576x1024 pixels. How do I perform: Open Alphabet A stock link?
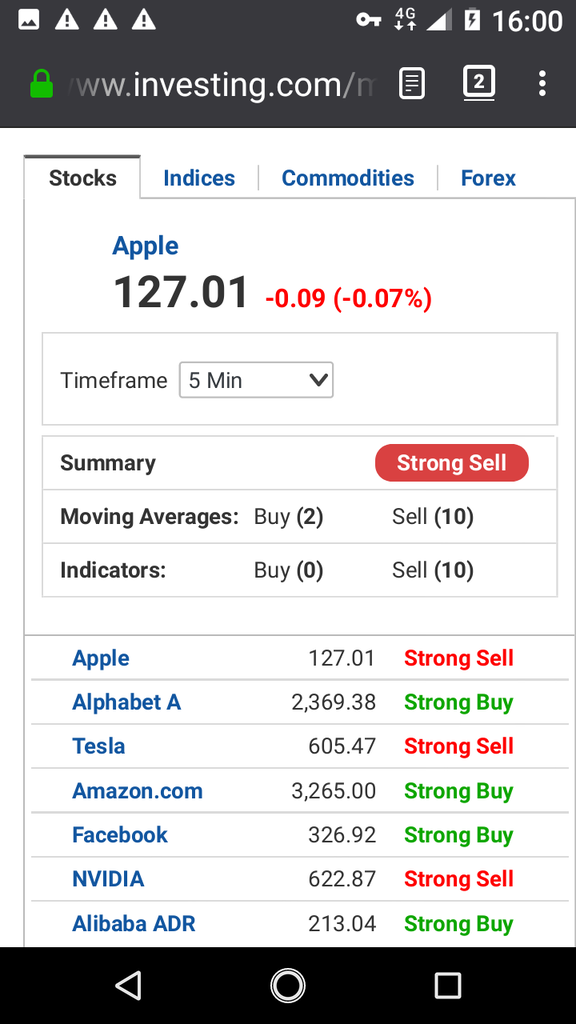pos(126,702)
